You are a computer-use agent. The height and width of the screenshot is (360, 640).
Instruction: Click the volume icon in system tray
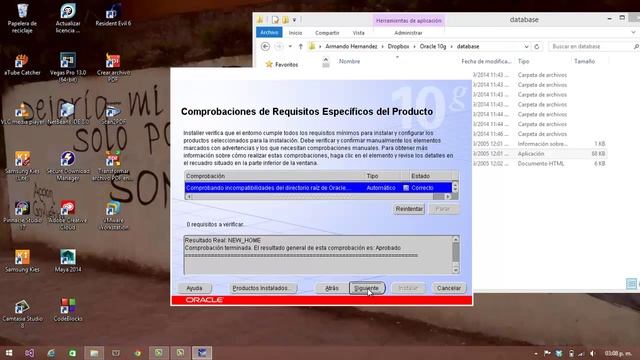593,353
